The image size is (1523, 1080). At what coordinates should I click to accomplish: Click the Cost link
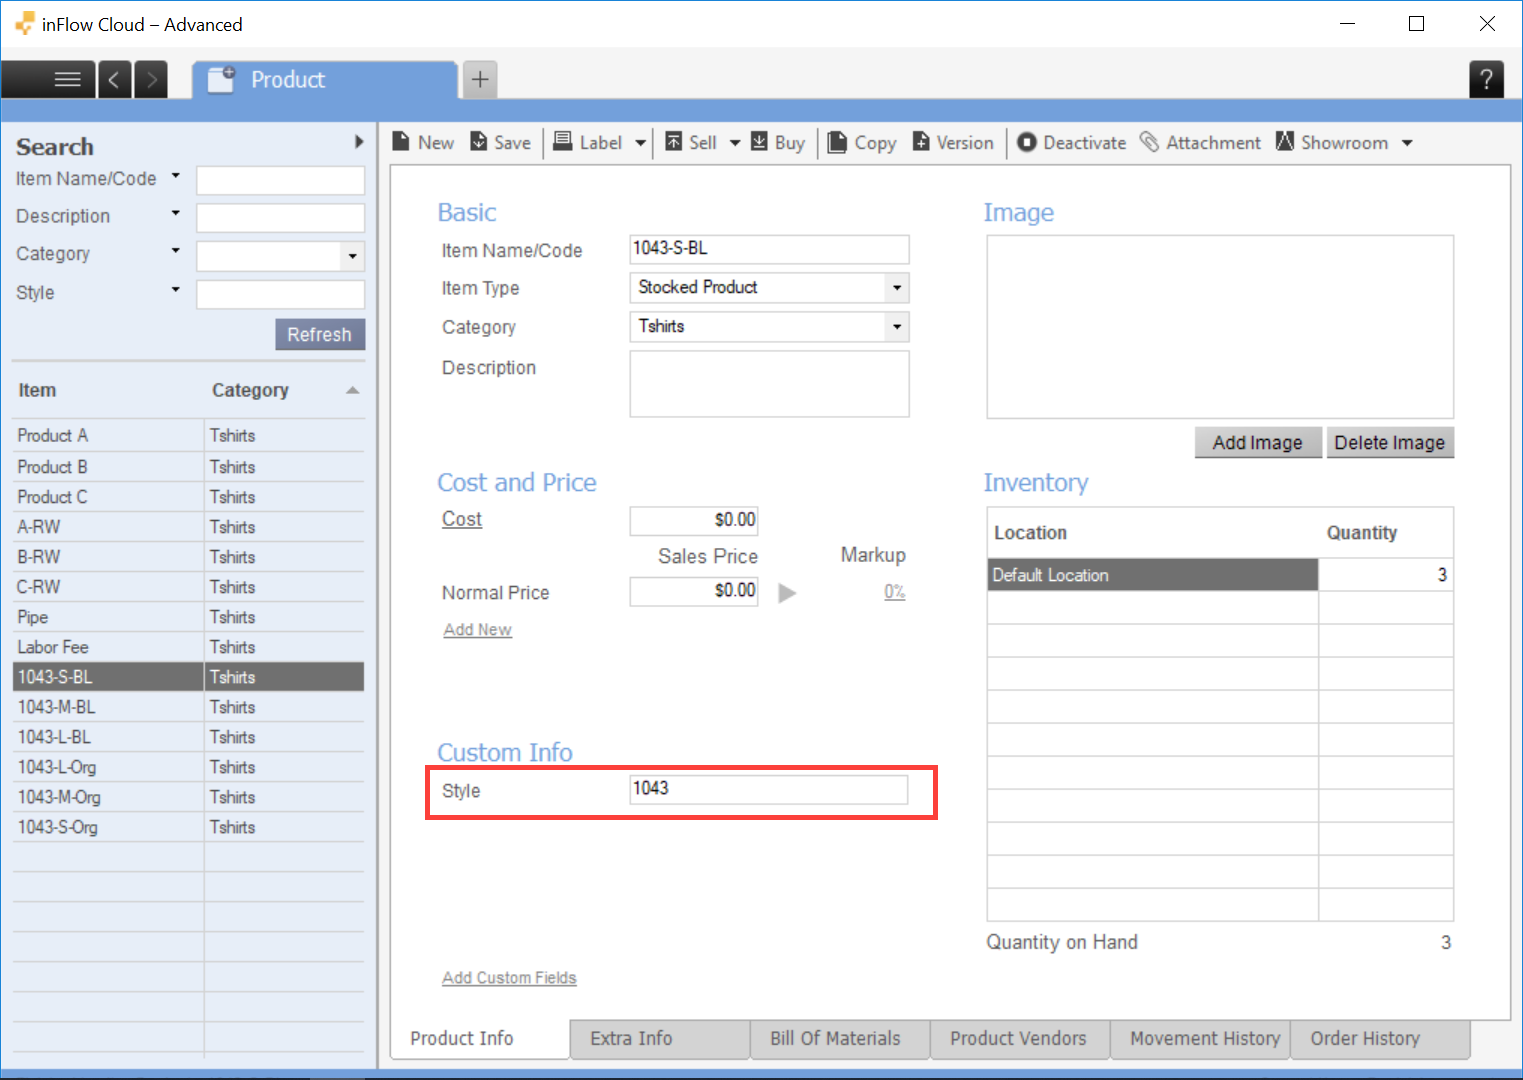[462, 519]
